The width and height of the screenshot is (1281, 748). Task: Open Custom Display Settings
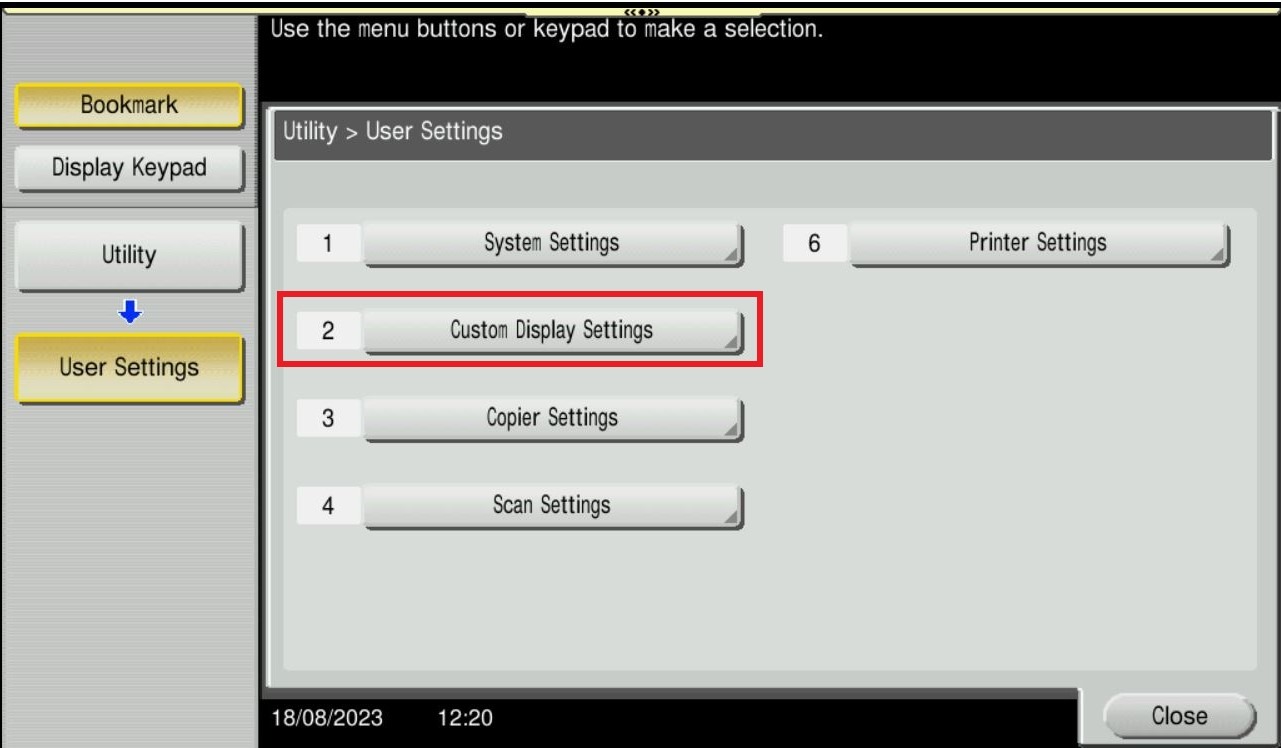coord(553,331)
